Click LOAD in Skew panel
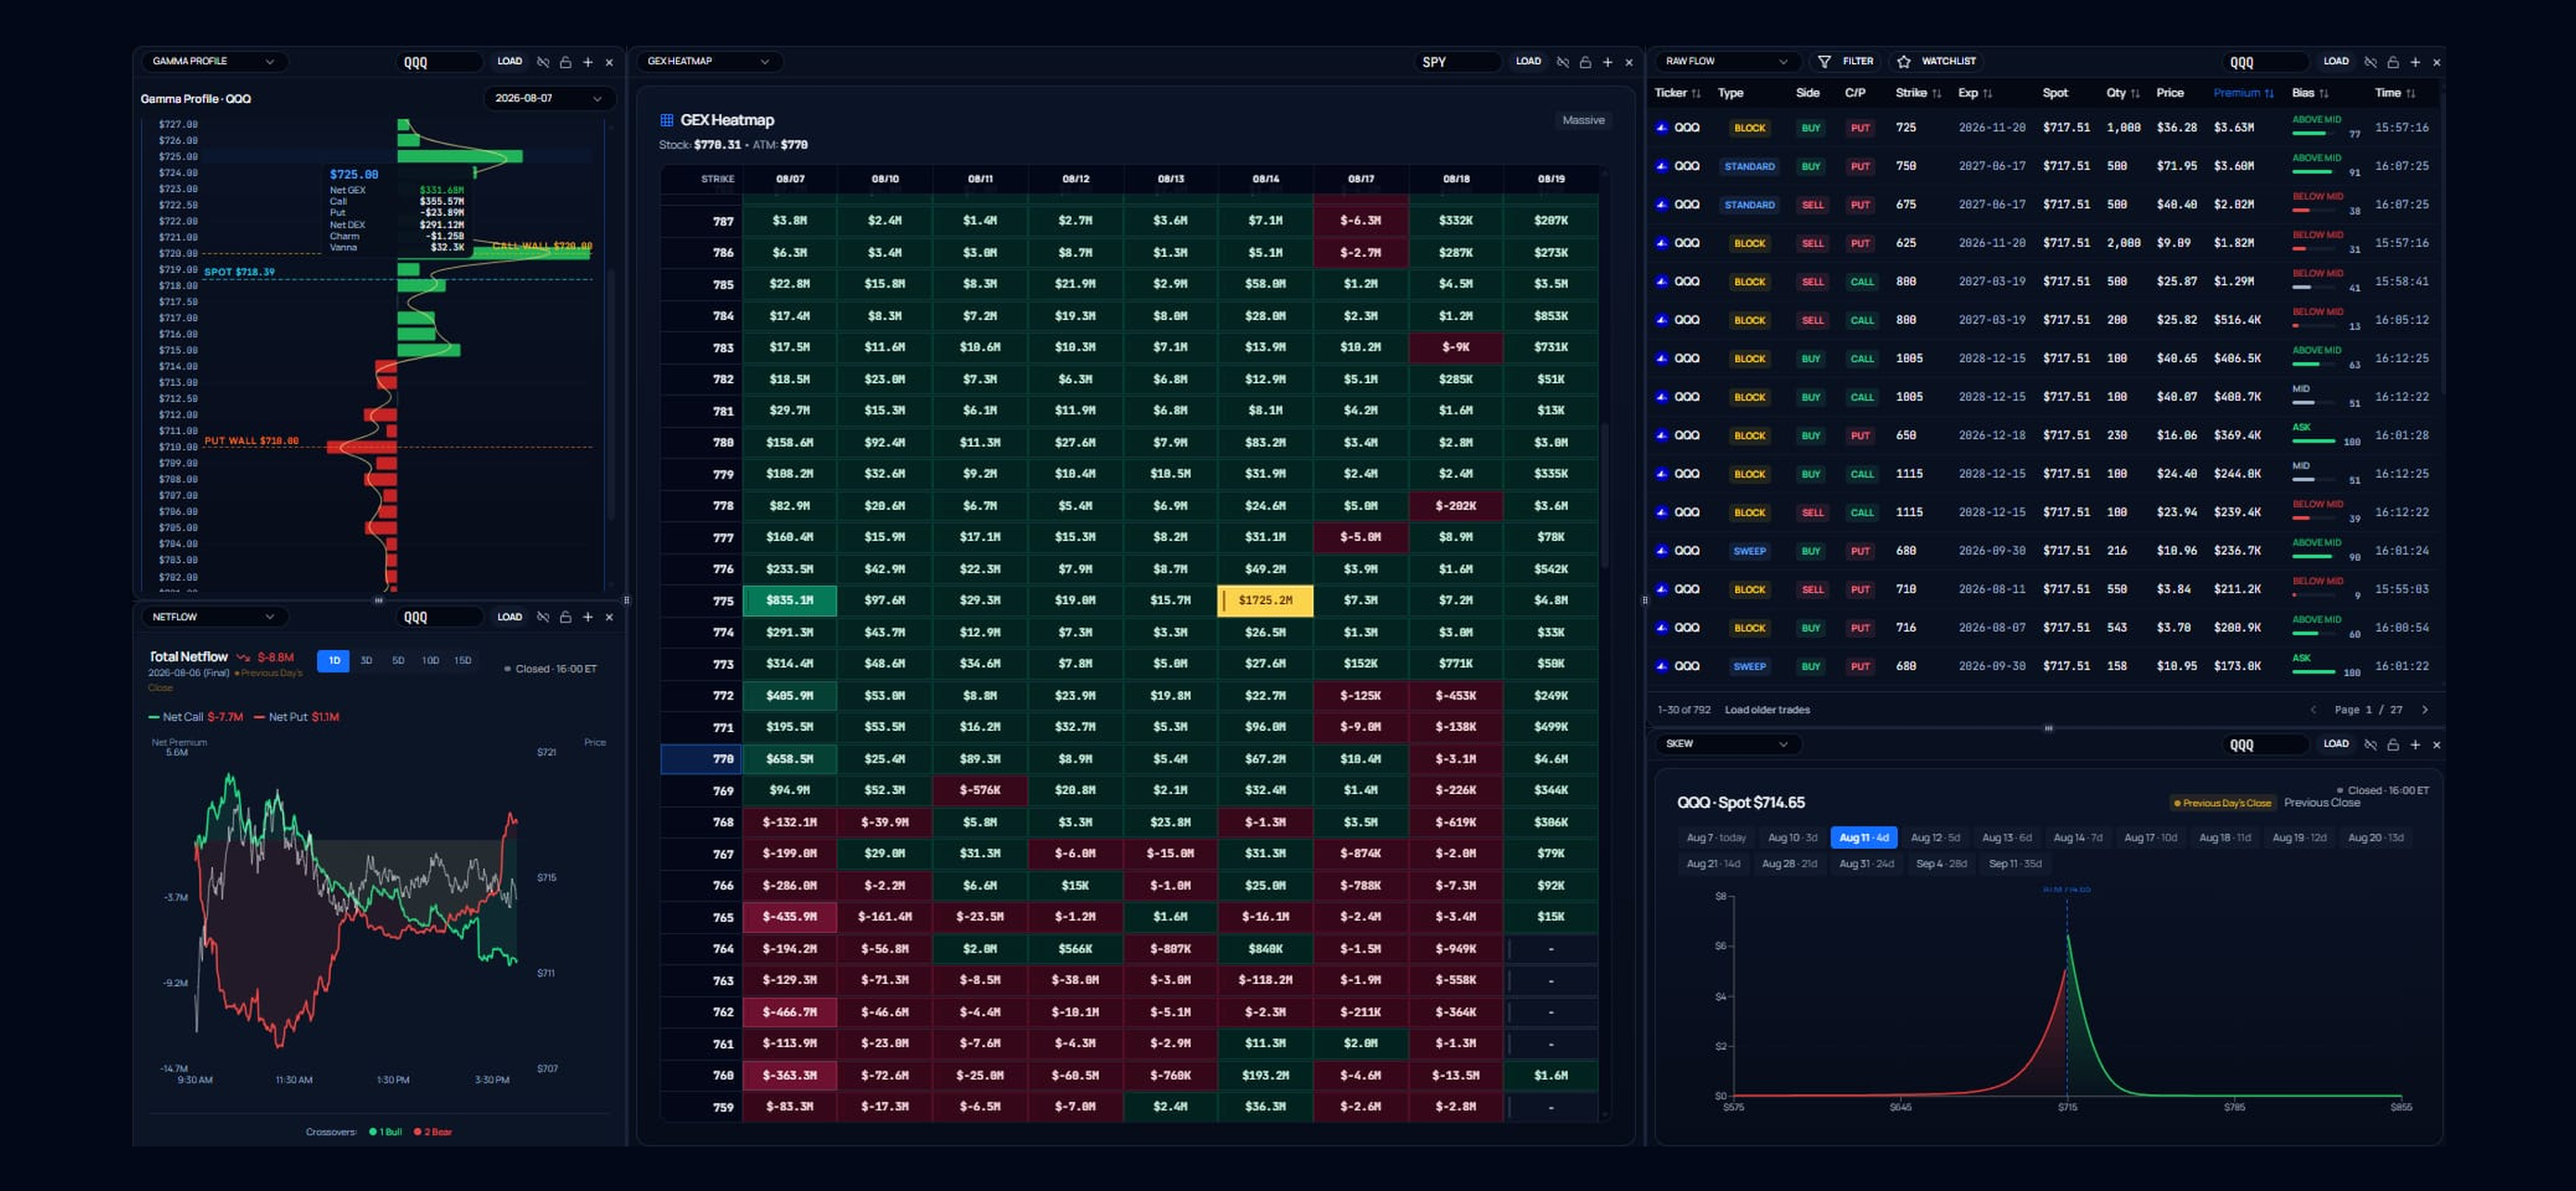The image size is (2576, 1191). [x=2336, y=744]
